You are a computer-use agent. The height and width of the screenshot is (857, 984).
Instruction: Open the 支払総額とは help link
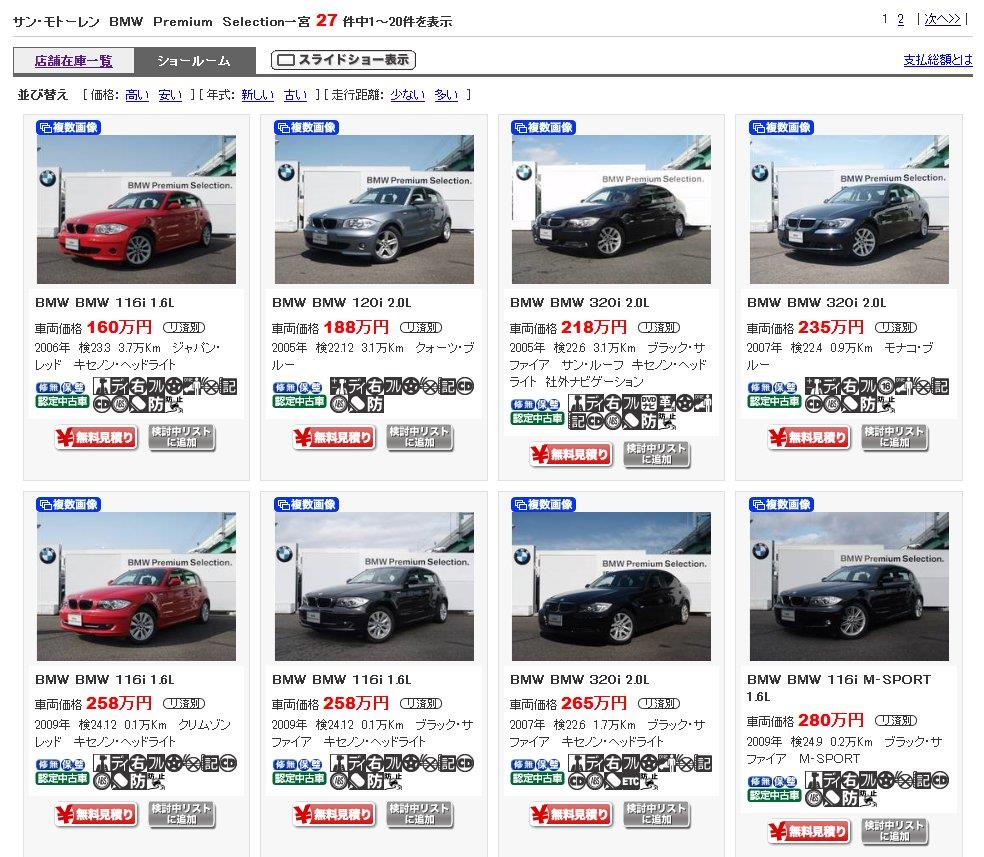[x=937, y=60]
